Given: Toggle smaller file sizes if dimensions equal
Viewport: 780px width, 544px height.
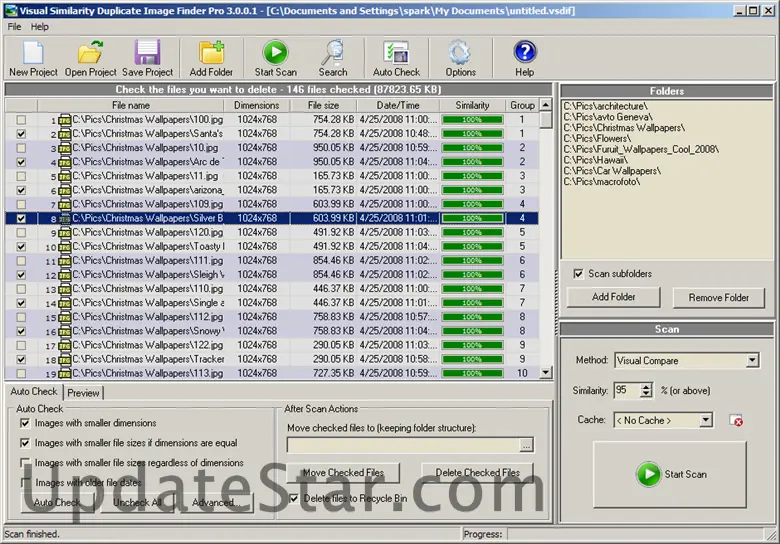Looking at the screenshot, I should pyautogui.click(x=25, y=443).
